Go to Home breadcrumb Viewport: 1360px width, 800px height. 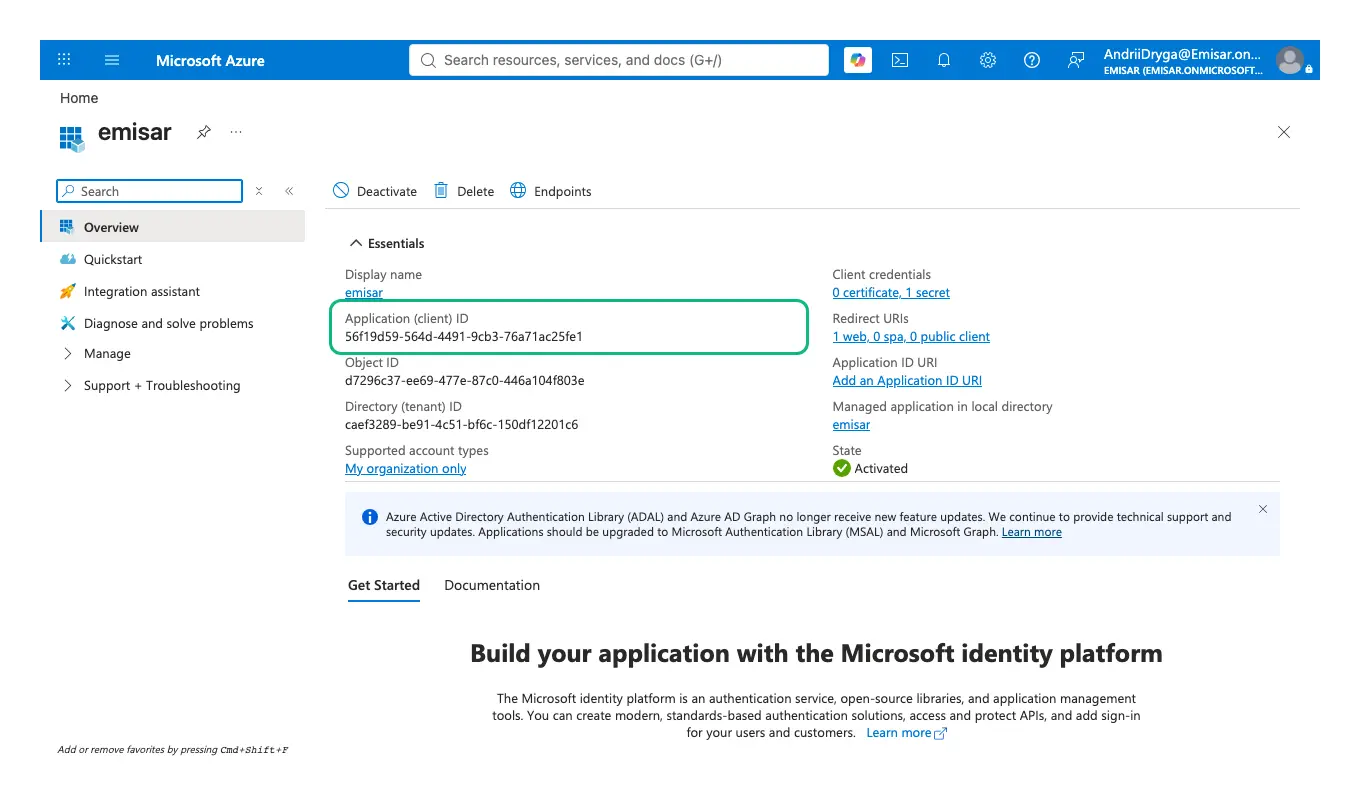click(79, 98)
